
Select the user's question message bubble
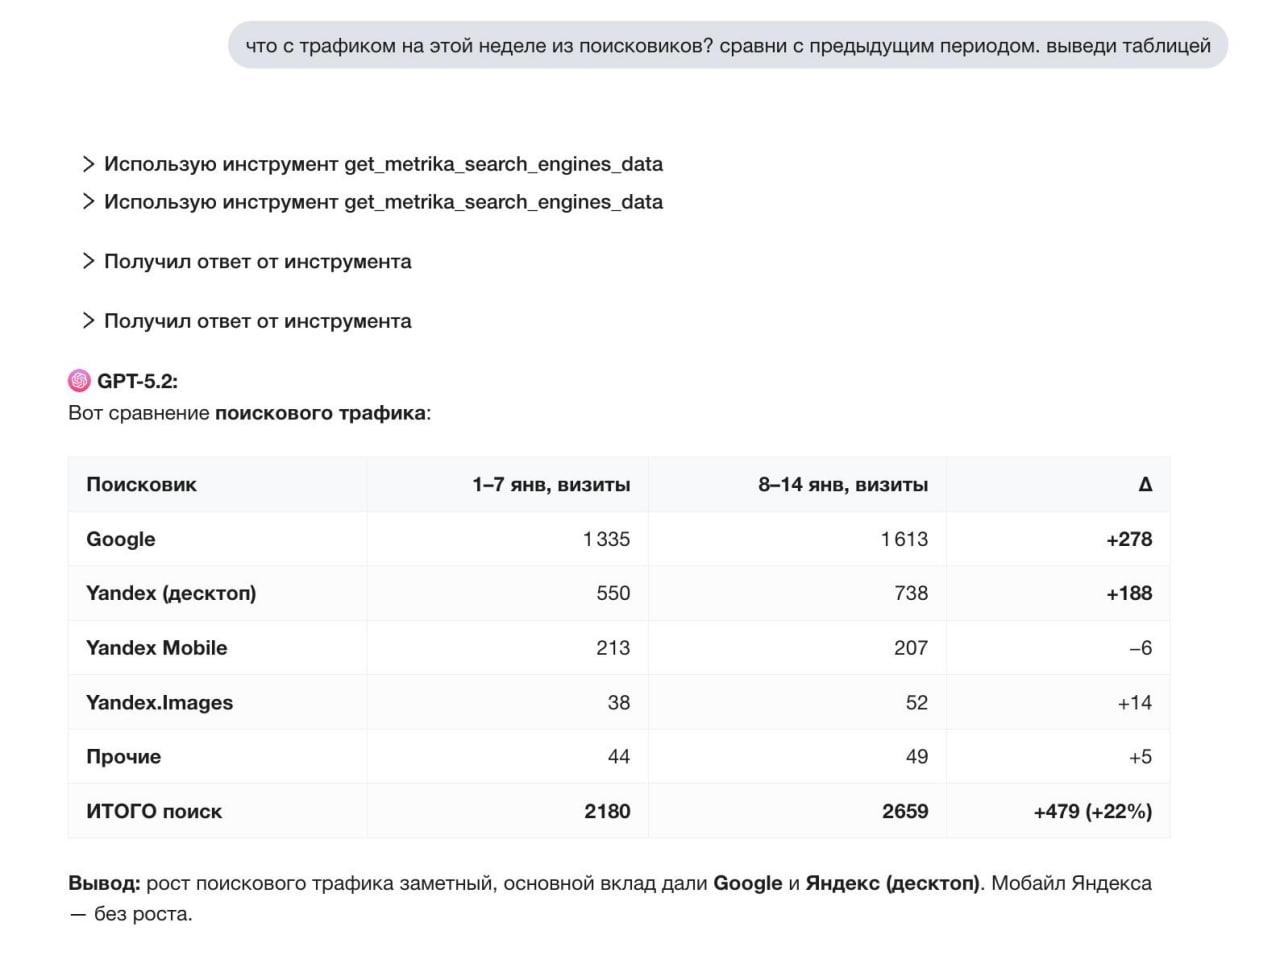pos(727,46)
